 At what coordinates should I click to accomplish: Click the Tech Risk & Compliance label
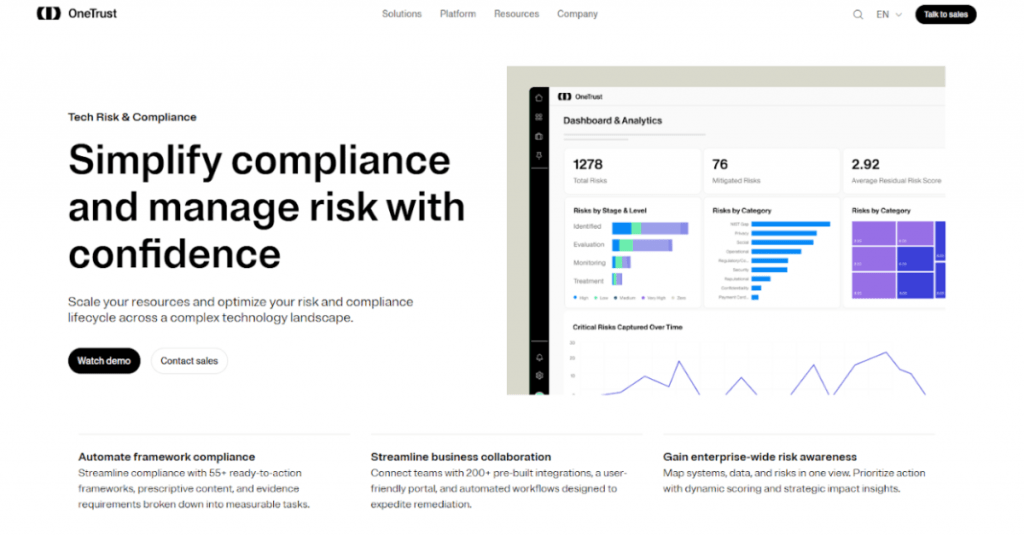pyautogui.click(x=132, y=117)
